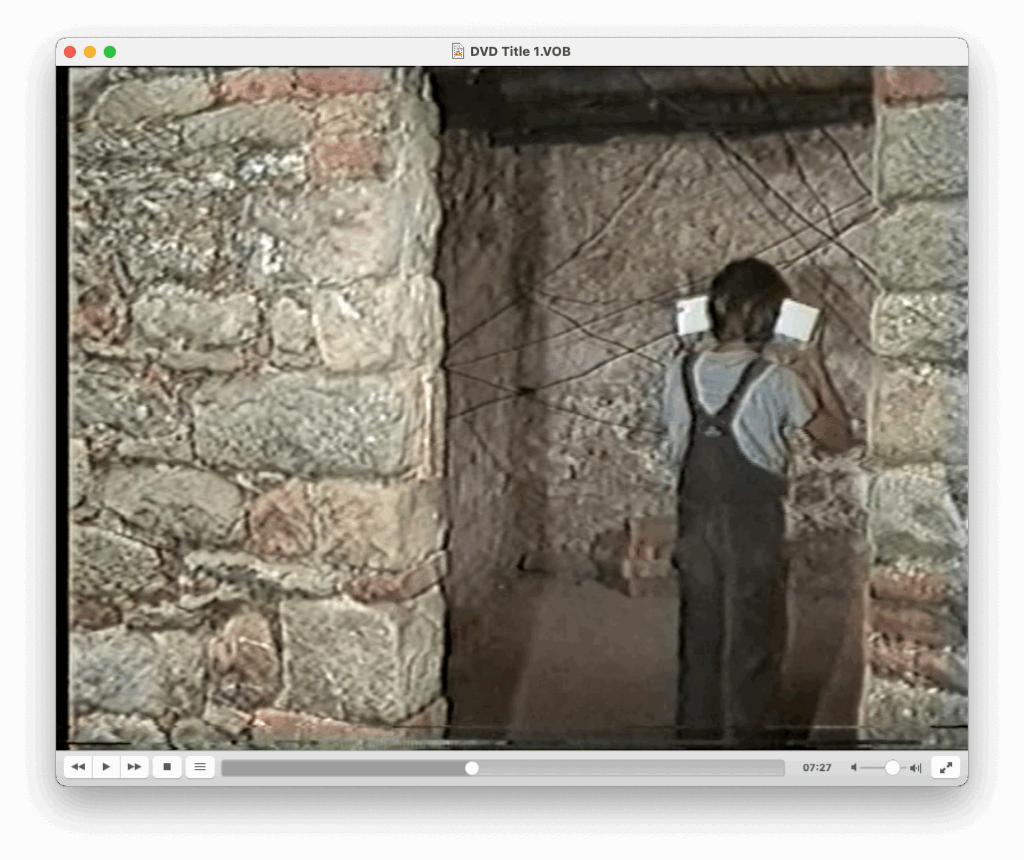Close the VLC window with the red button
This screenshot has height=860, width=1024.
(x=70, y=52)
